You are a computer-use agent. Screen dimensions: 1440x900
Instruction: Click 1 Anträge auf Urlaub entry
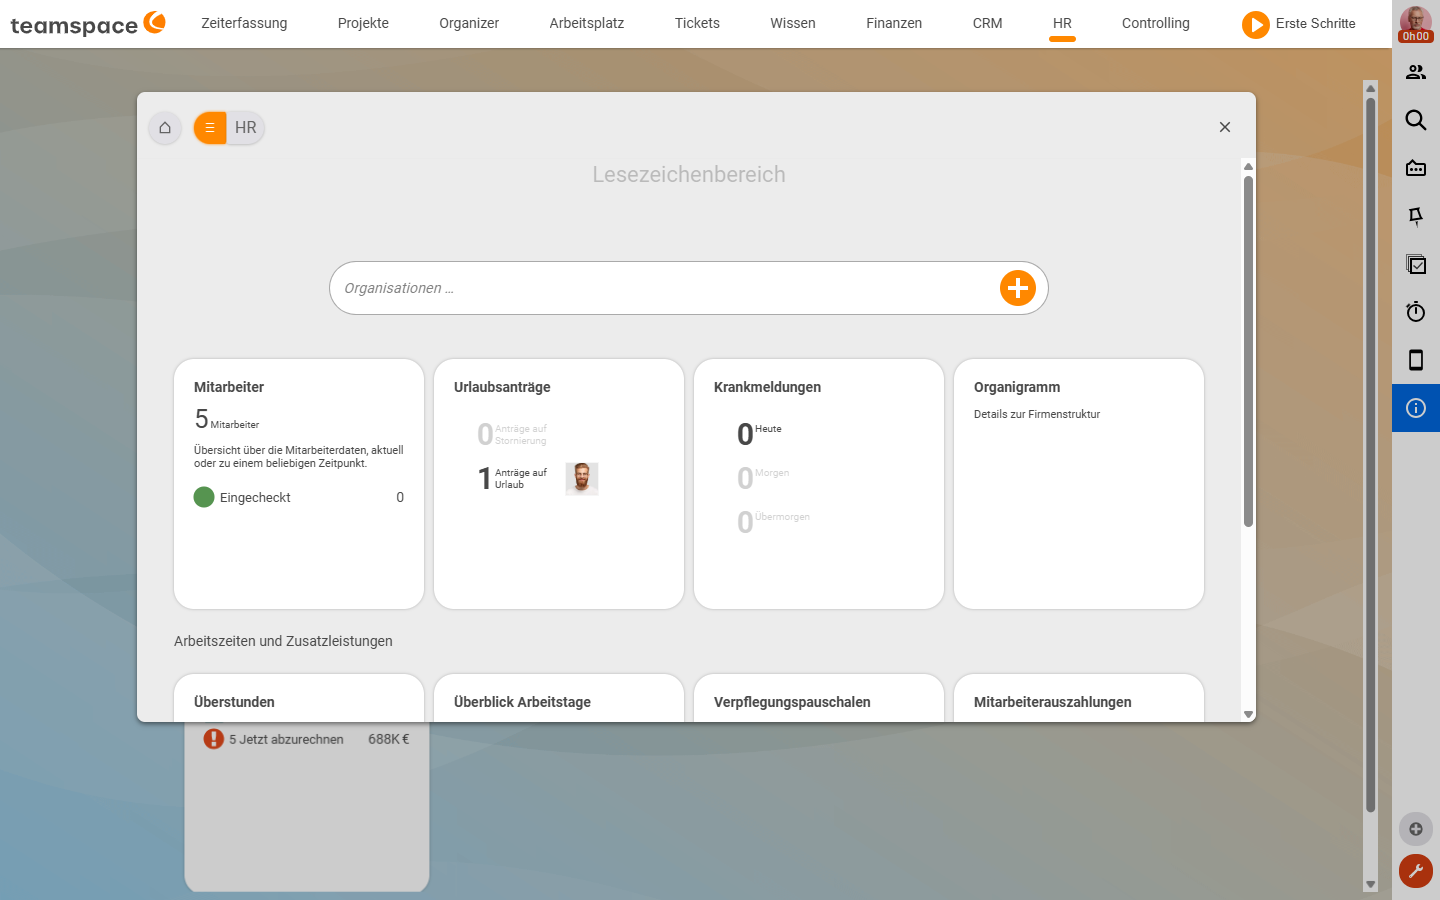click(512, 479)
